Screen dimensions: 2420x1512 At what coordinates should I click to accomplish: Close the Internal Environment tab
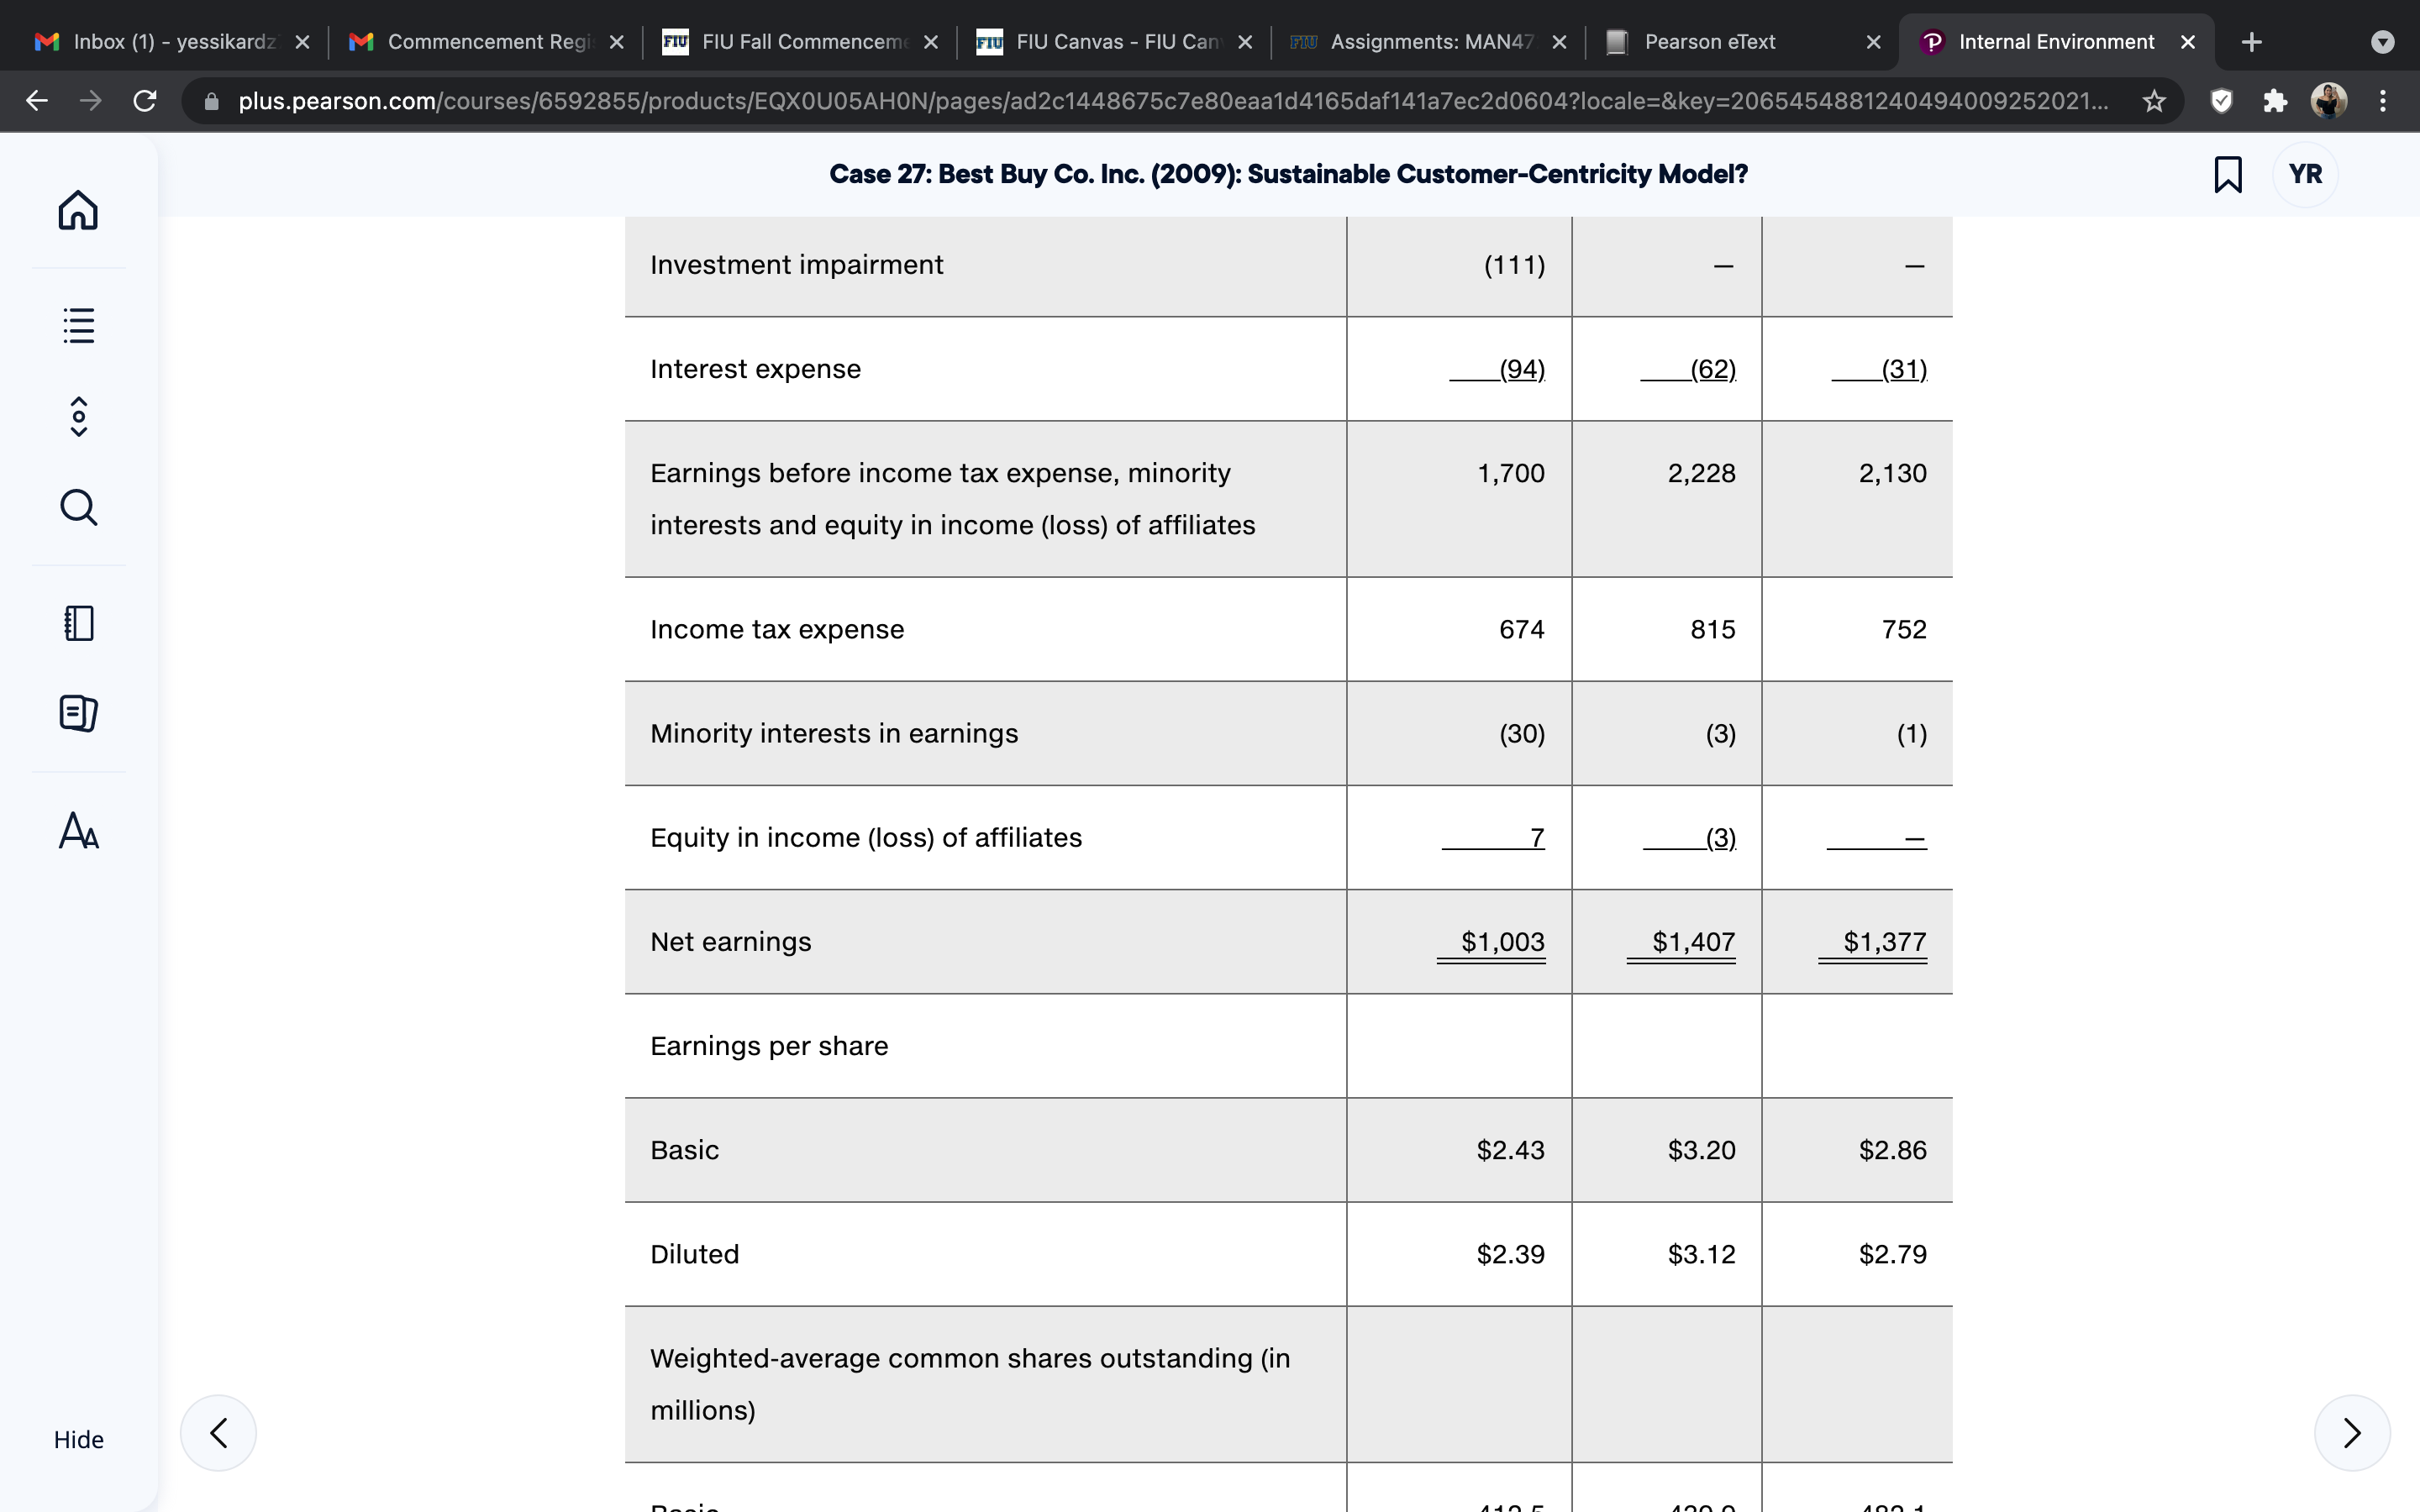2188,42
